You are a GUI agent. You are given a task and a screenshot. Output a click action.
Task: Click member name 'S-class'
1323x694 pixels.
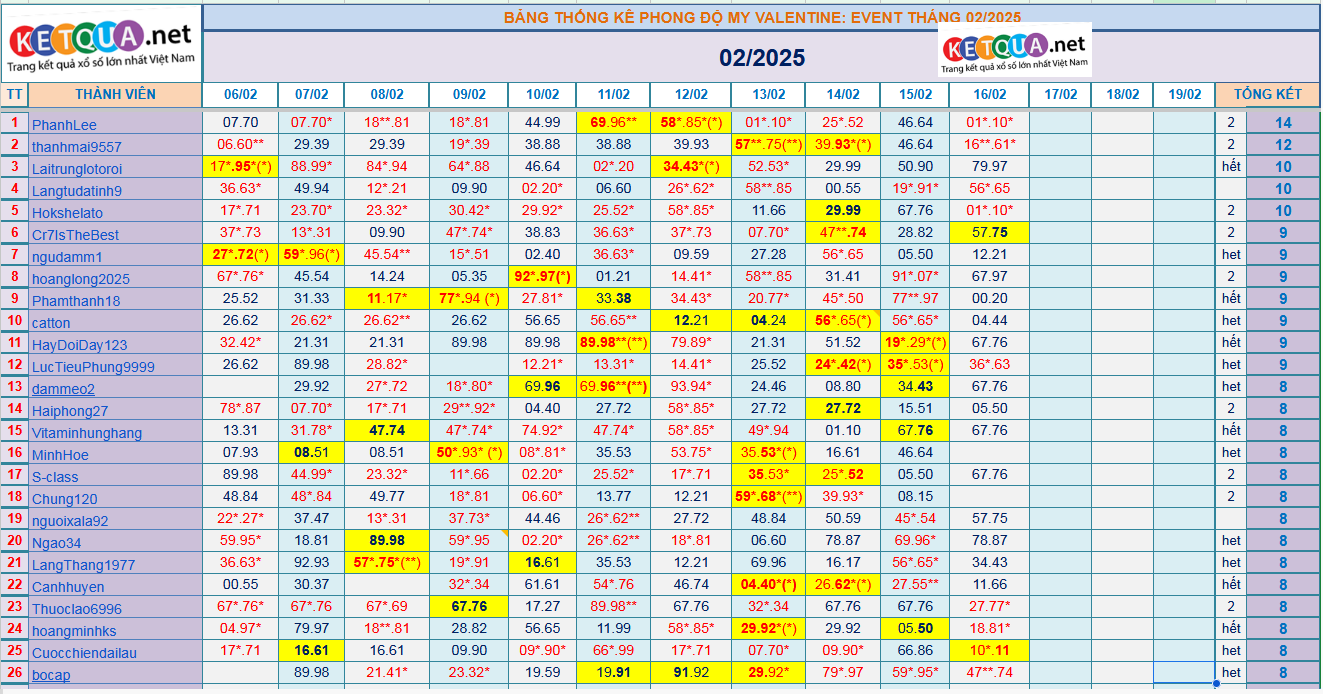click(x=55, y=477)
